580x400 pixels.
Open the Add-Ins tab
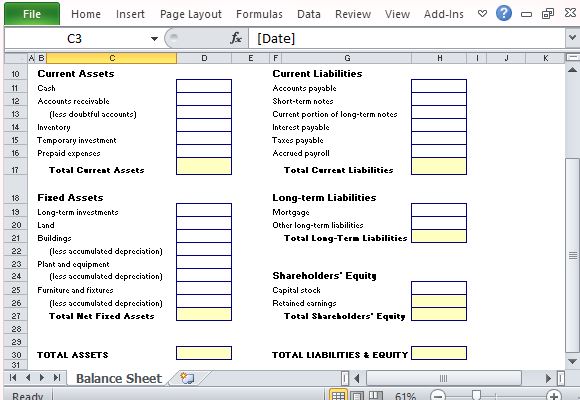[x=444, y=14]
